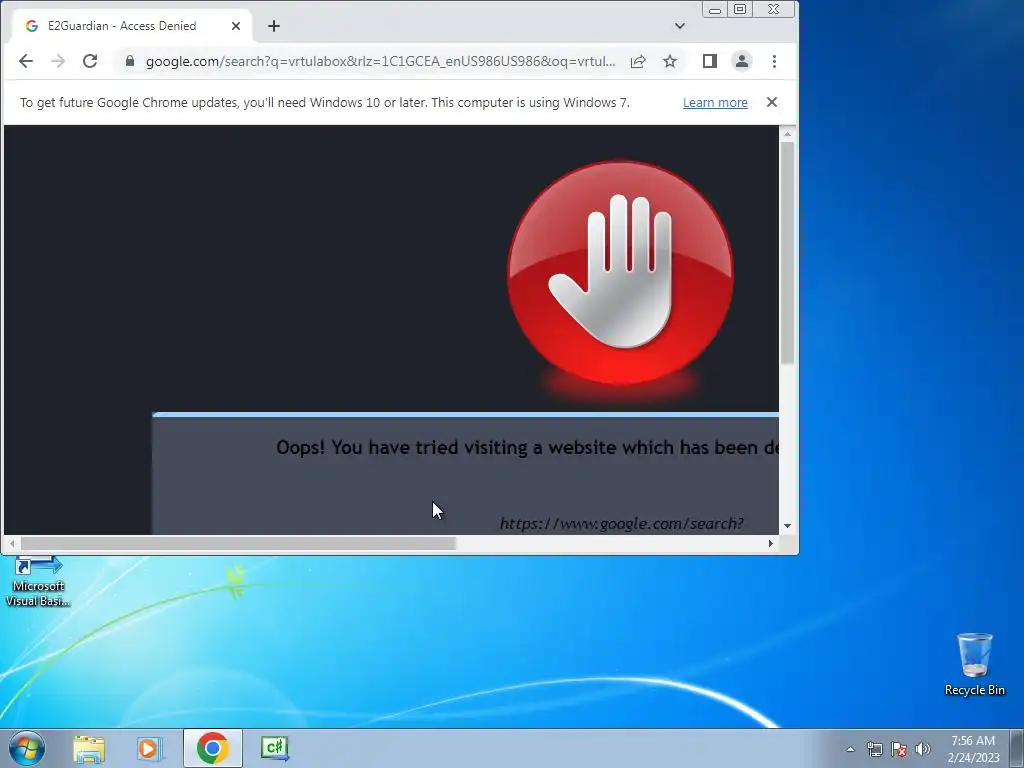The height and width of the screenshot is (768, 1024).
Task: Click the Show desktop strip
Action: (x=1017, y=749)
